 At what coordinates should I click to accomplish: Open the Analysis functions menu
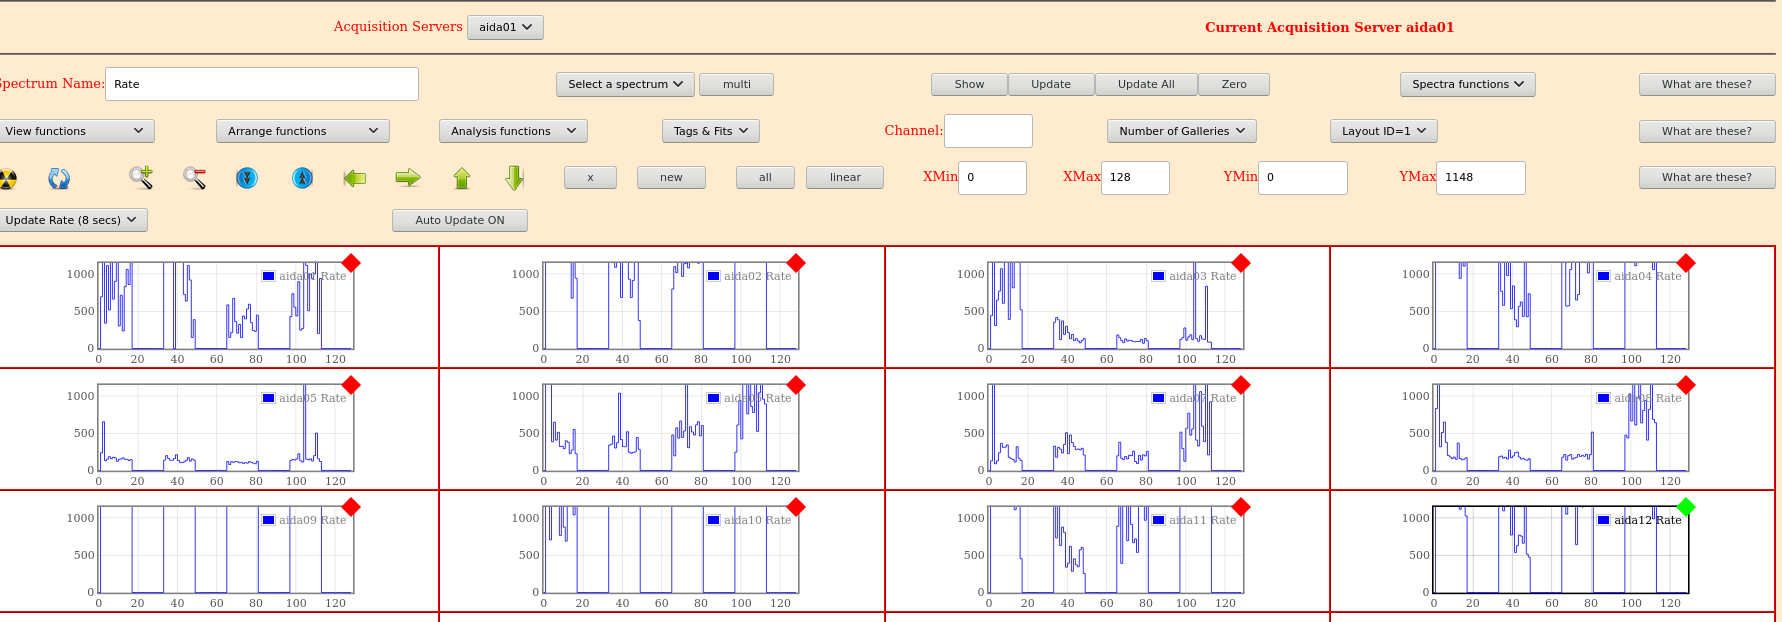[513, 131]
